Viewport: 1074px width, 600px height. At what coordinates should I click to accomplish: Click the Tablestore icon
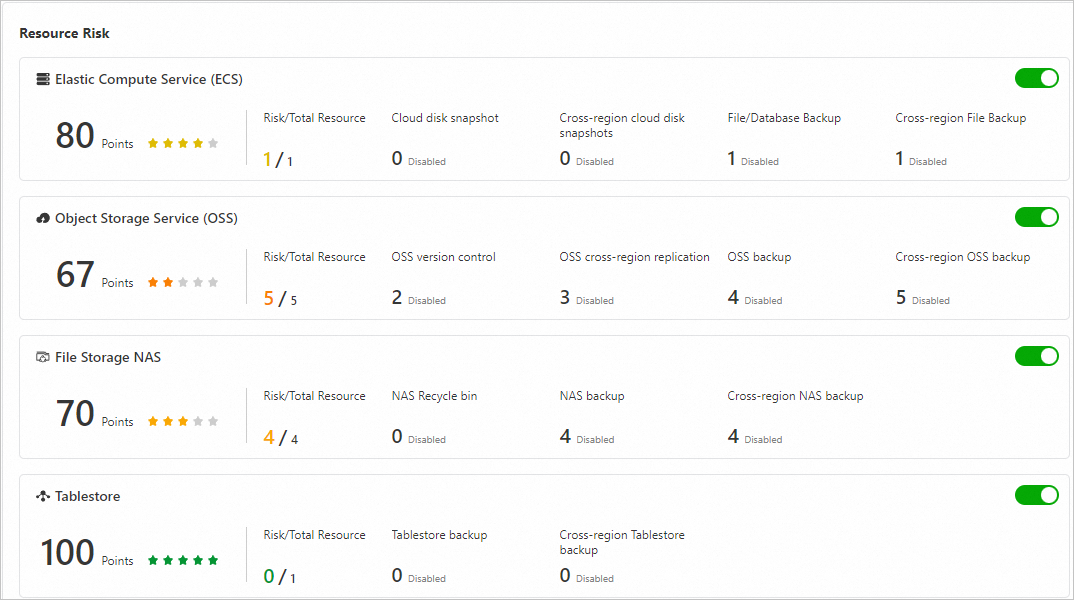coord(43,496)
